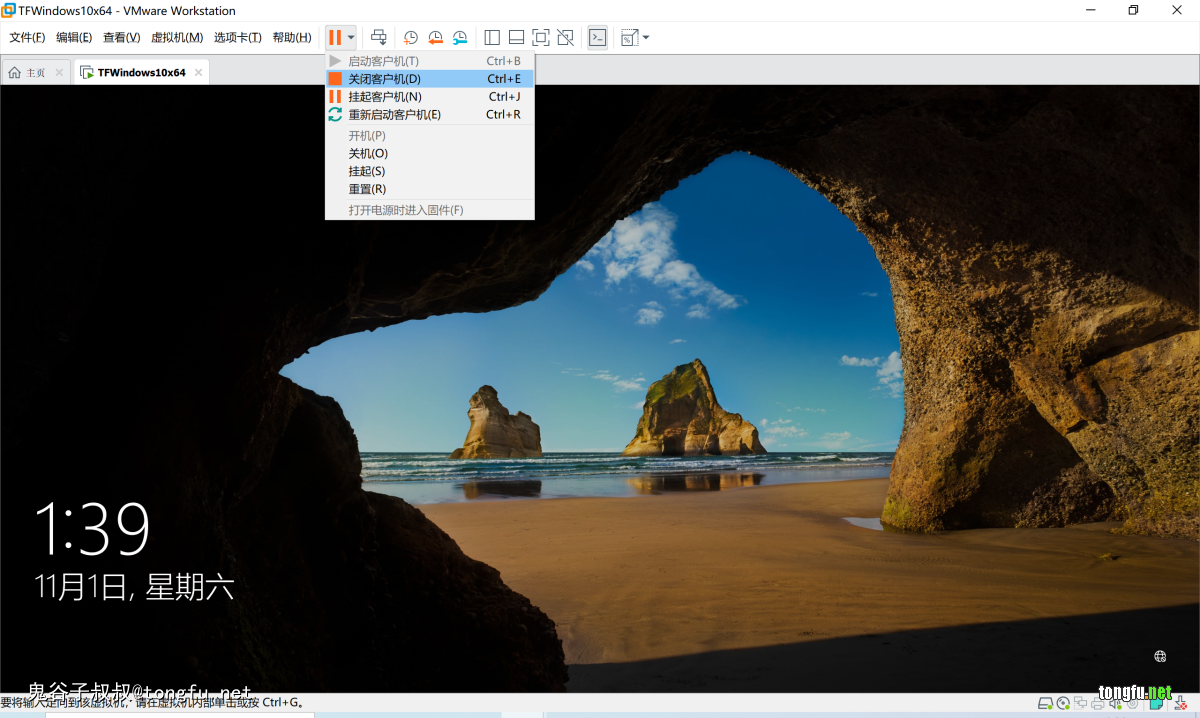Click the CD/DVD drive status icon

point(1063,703)
